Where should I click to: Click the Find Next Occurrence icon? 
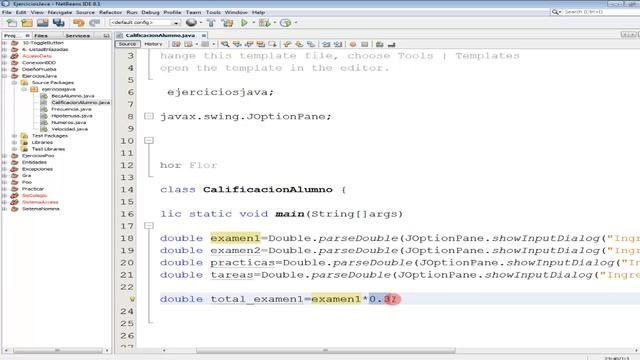(249, 44)
